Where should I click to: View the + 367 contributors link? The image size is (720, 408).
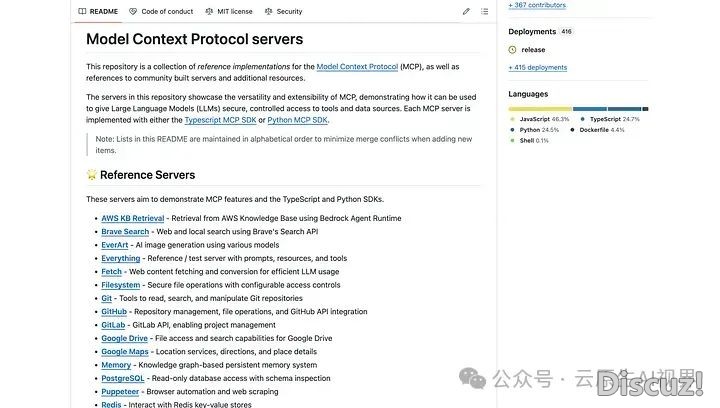point(537,5)
